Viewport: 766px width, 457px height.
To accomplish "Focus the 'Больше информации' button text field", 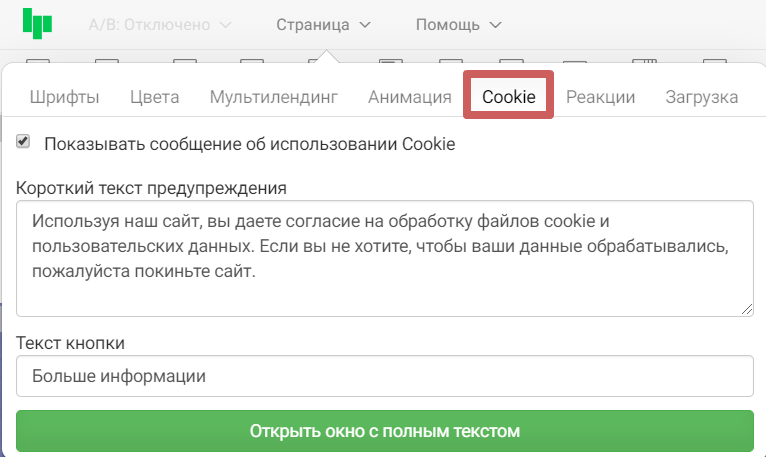I will 384,377.
